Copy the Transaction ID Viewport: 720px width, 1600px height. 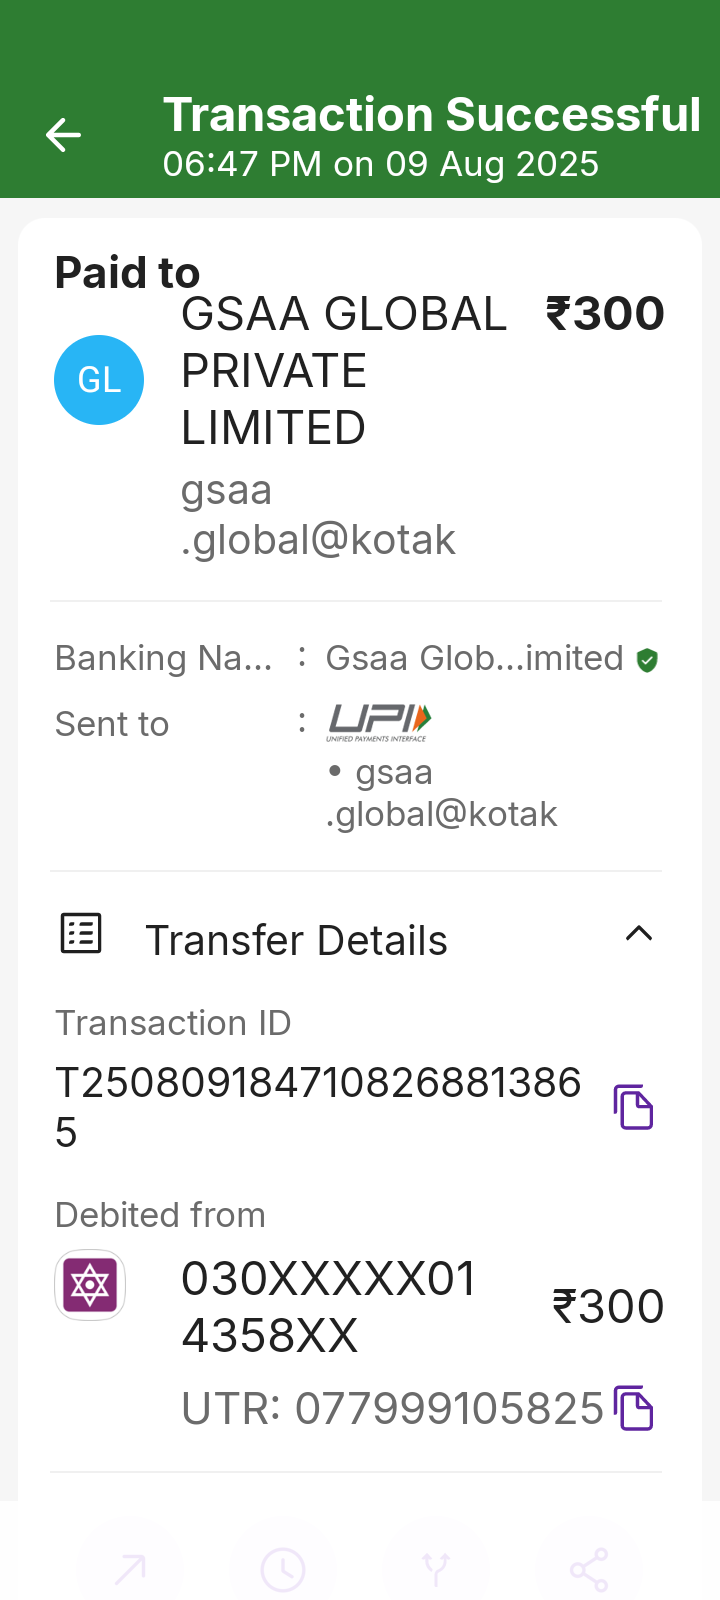[633, 1107]
